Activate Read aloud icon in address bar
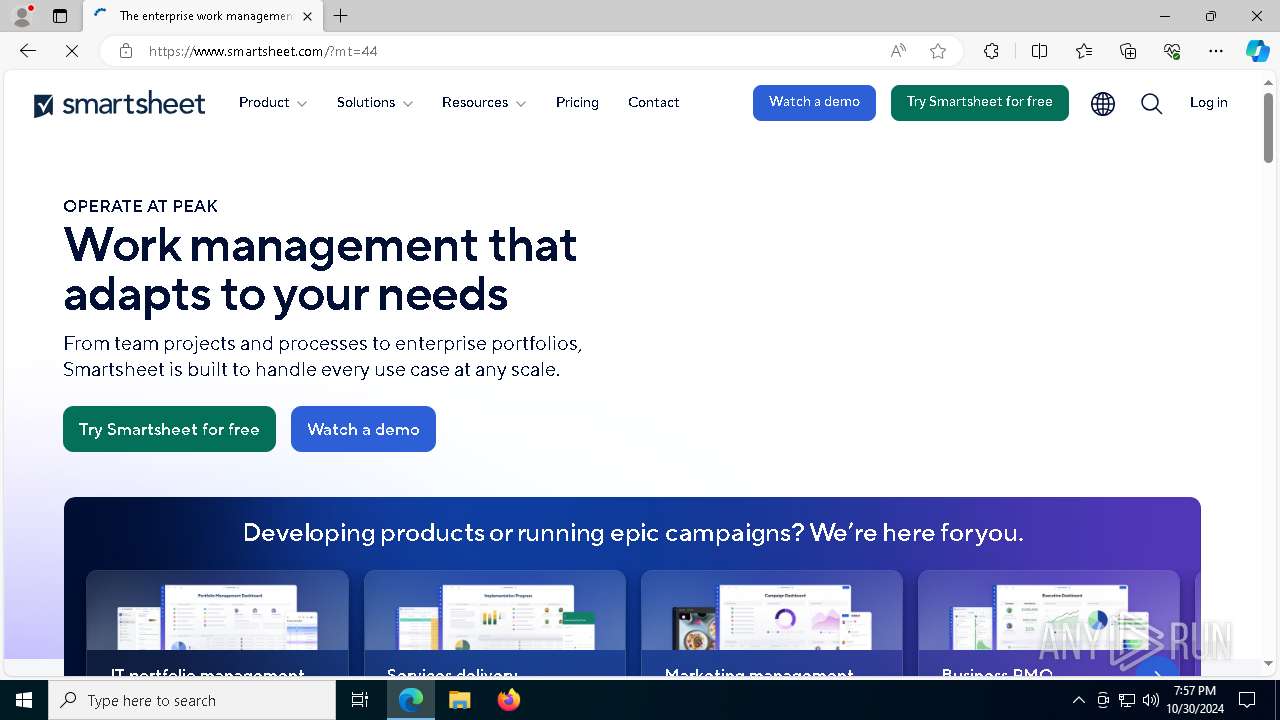The image size is (1280, 720). [898, 51]
